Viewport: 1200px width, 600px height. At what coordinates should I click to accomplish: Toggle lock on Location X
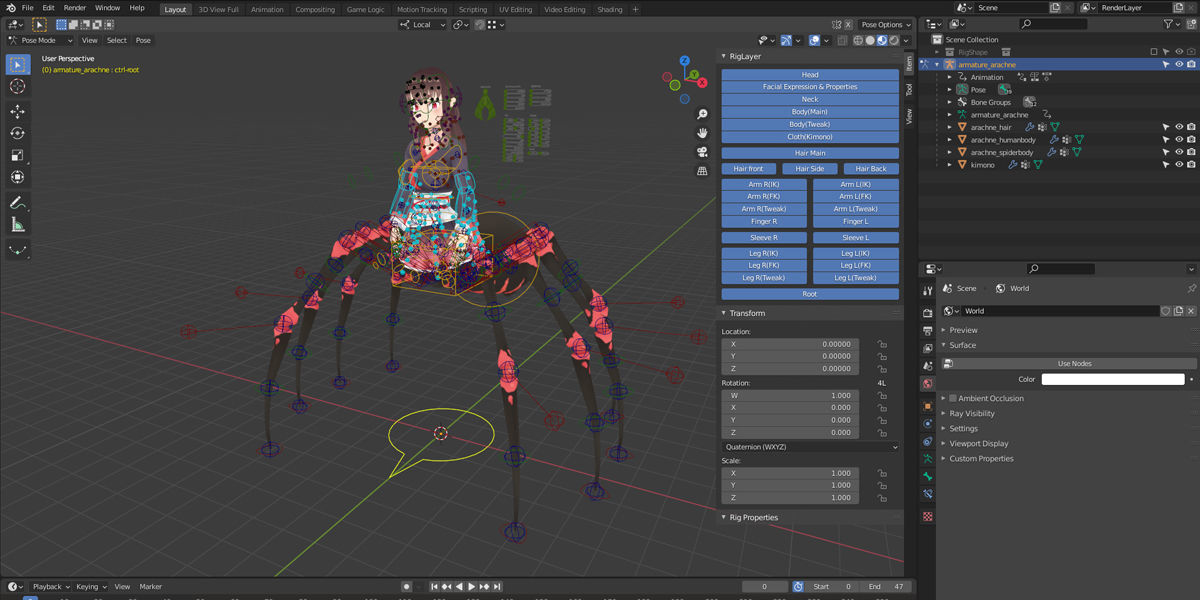[882, 344]
